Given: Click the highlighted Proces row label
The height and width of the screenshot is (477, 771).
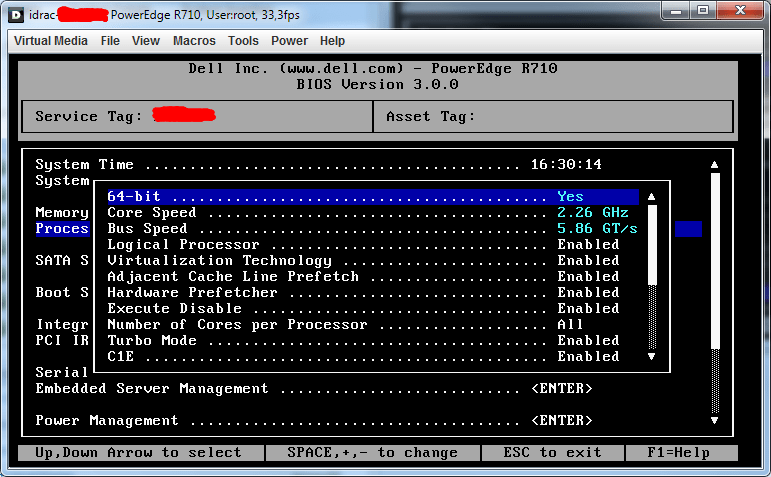Looking at the screenshot, I should (x=62, y=229).
